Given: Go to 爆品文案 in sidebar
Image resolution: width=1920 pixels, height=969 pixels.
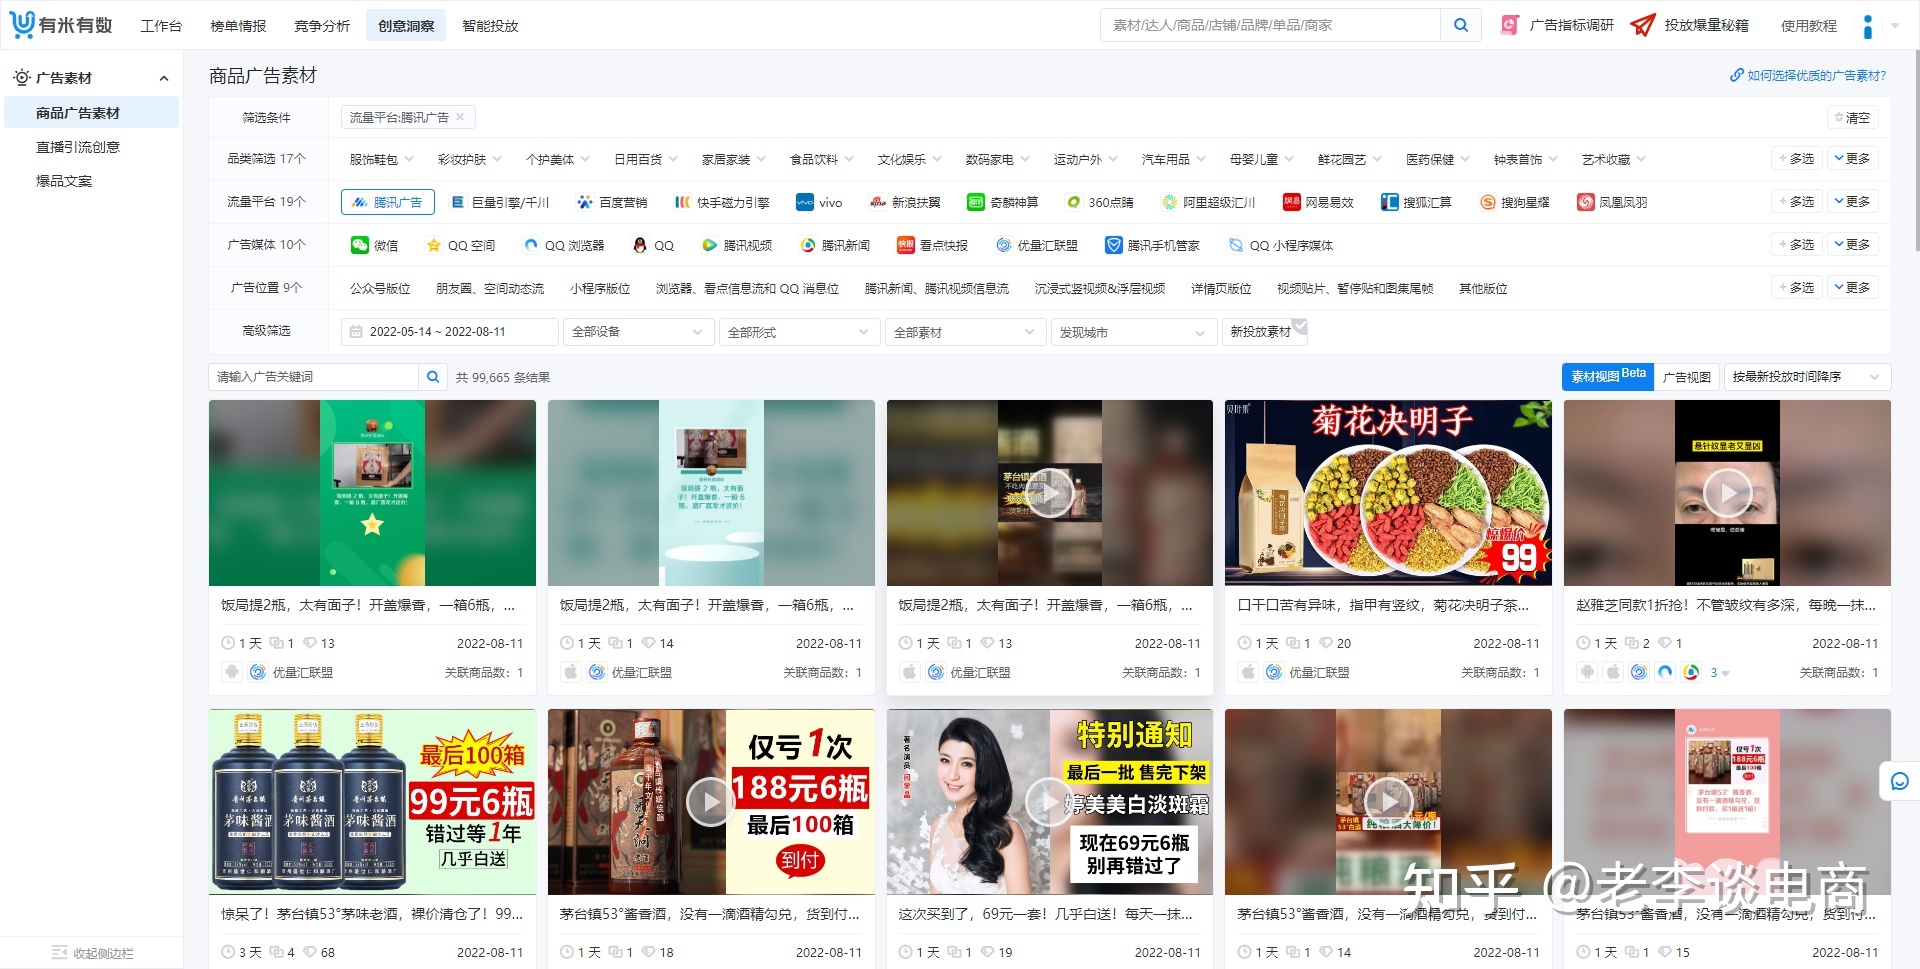Looking at the screenshot, I should coord(64,181).
